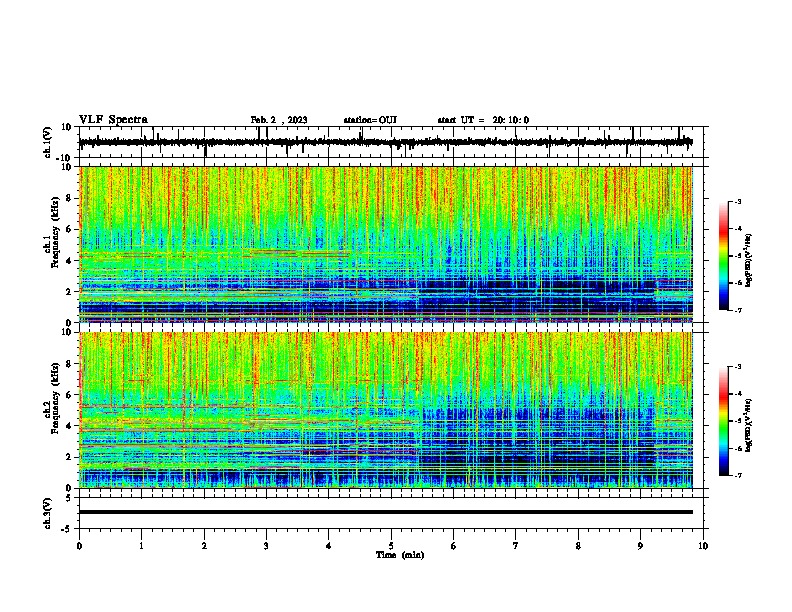Click the ch.2 color scale log(PSD) units label
792x612 pixels.
(749, 426)
